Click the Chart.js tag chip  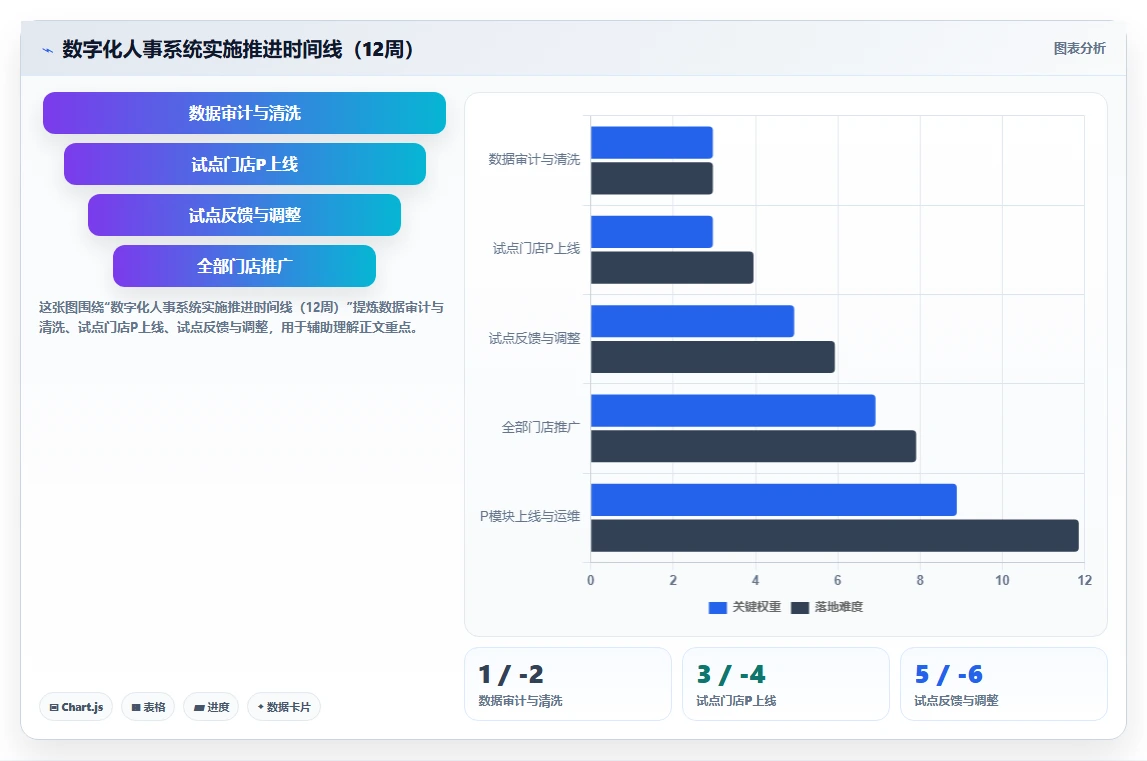click(76, 707)
